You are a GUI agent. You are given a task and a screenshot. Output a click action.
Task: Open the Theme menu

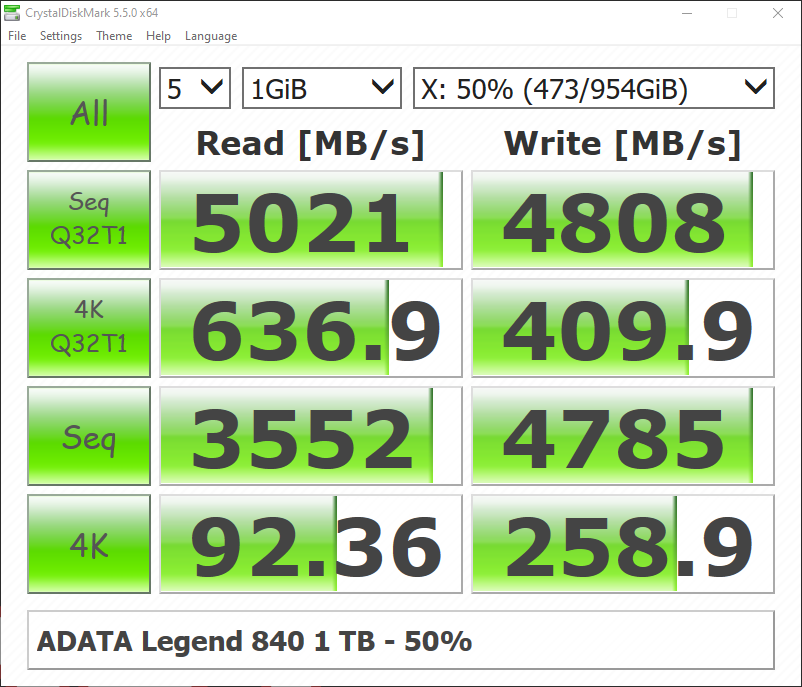[114, 36]
